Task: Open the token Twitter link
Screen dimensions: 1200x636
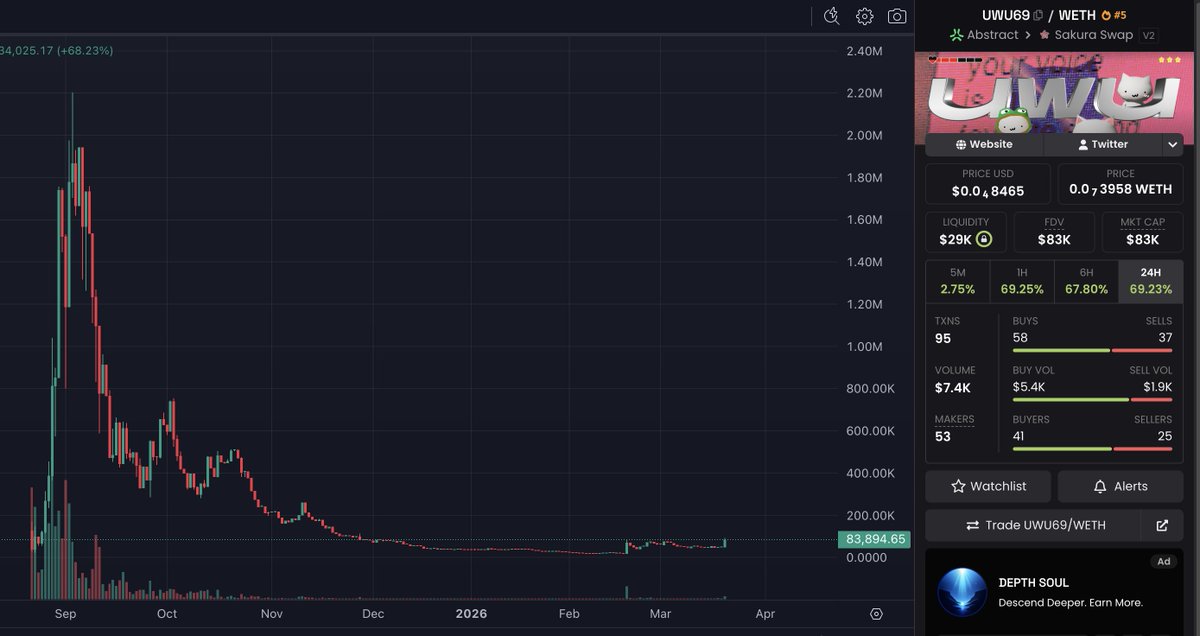Action: (1103, 144)
